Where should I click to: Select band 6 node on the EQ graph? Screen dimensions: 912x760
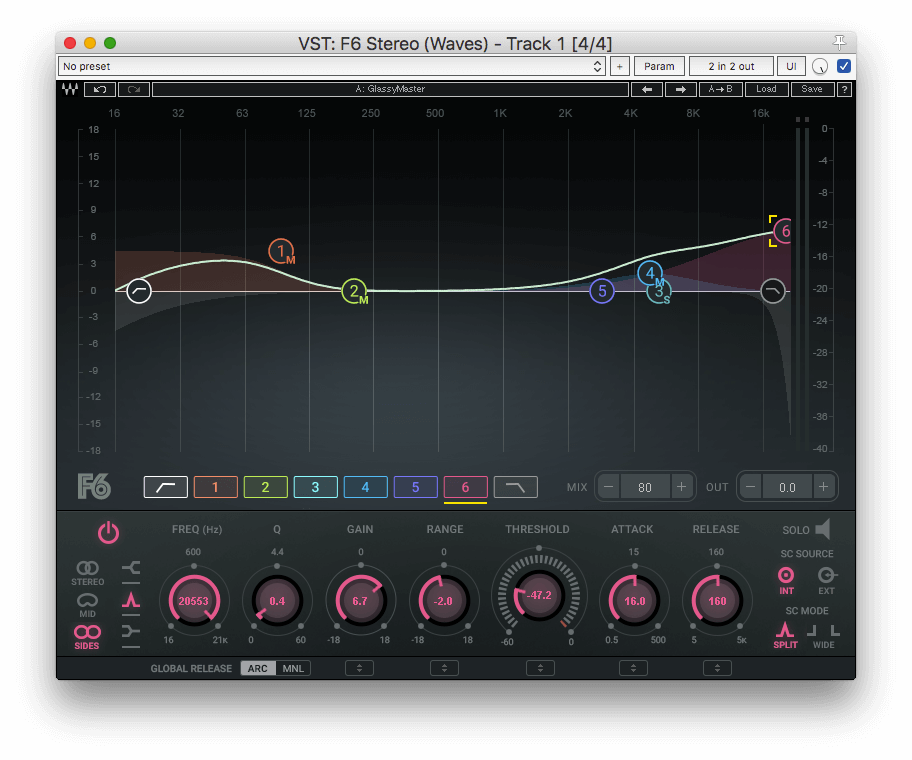coord(784,231)
